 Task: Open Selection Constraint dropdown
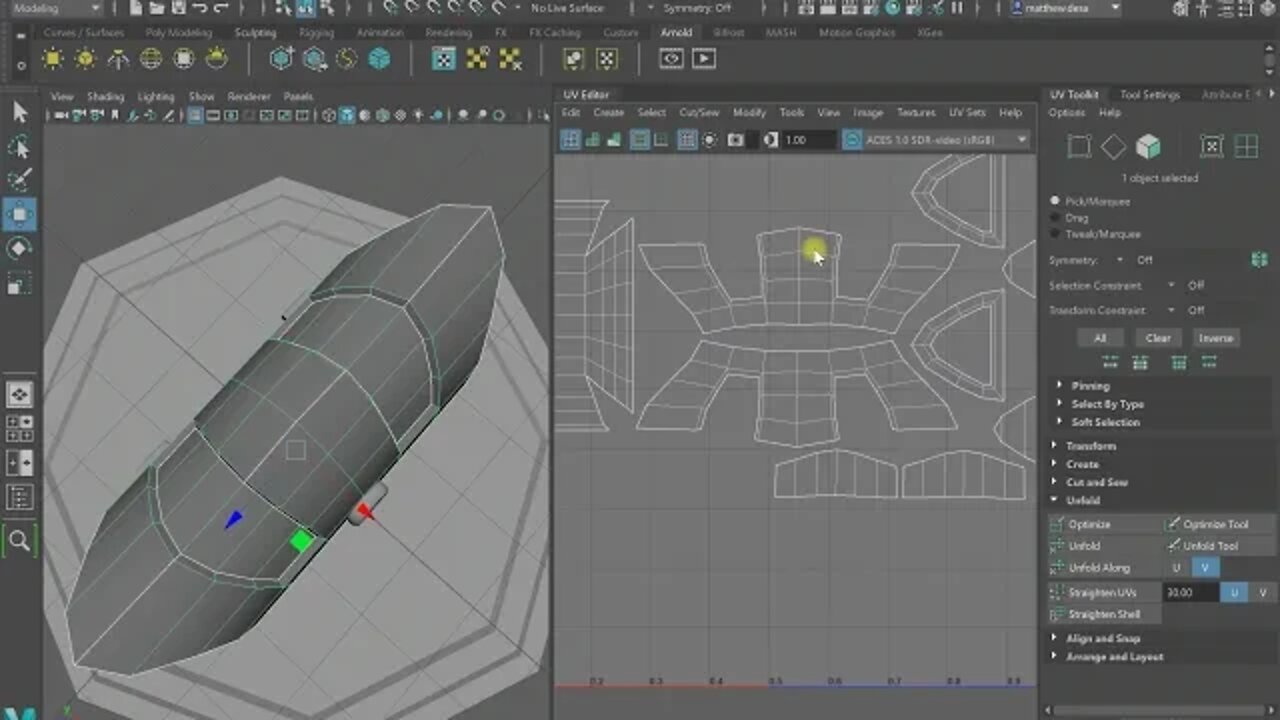pyautogui.click(x=1172, y=285)
